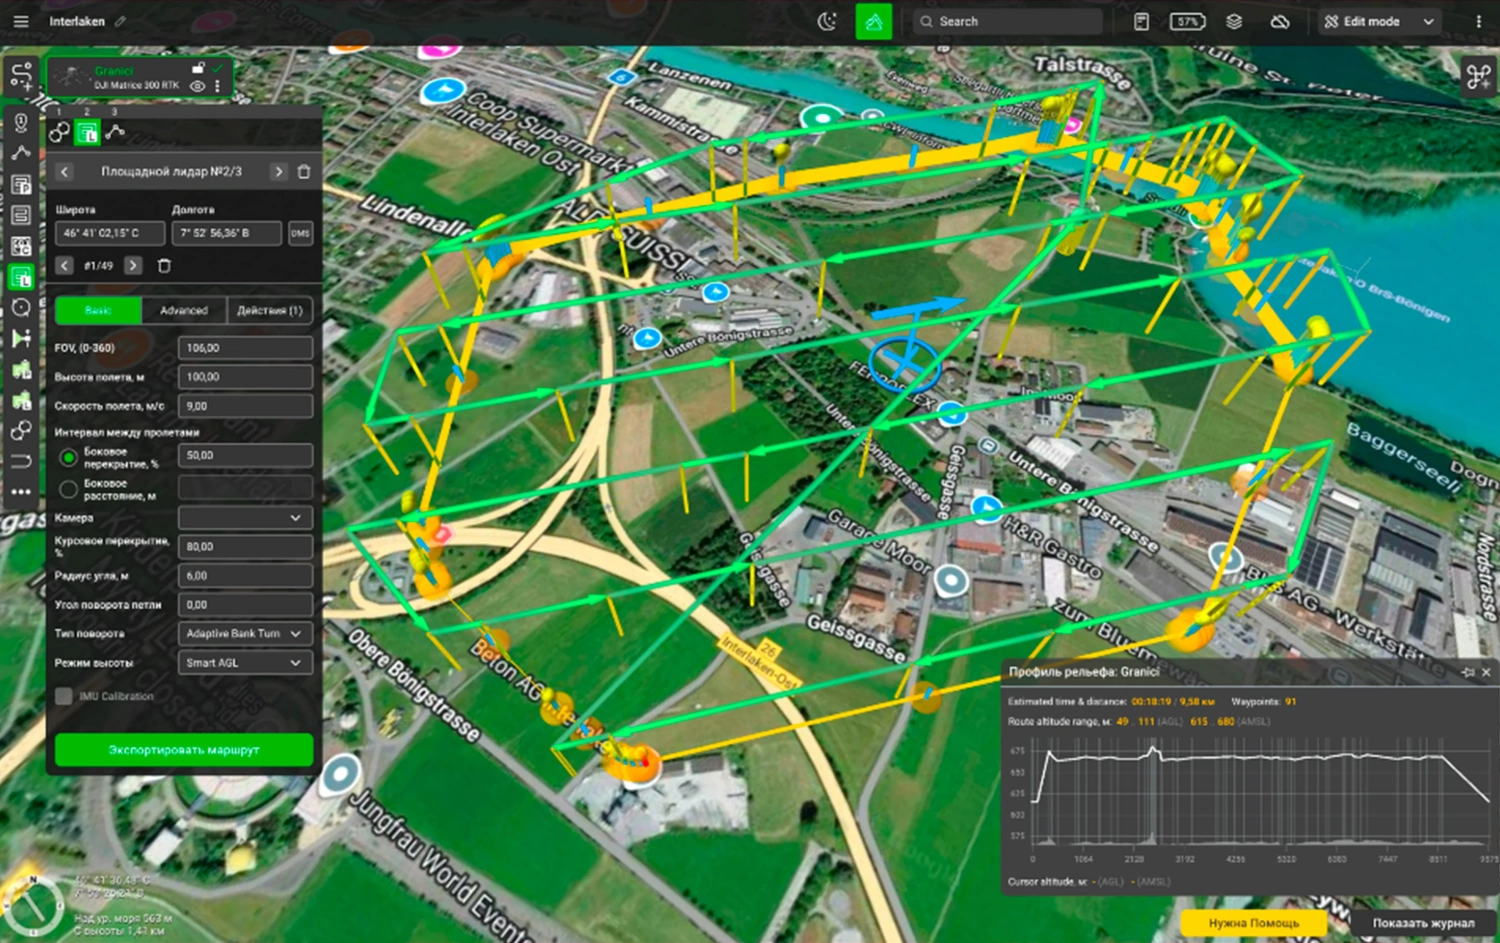Click the cloud offline status icon
The width and height of the screenshot is (1500, 943).
click(x=1279, y=21)
